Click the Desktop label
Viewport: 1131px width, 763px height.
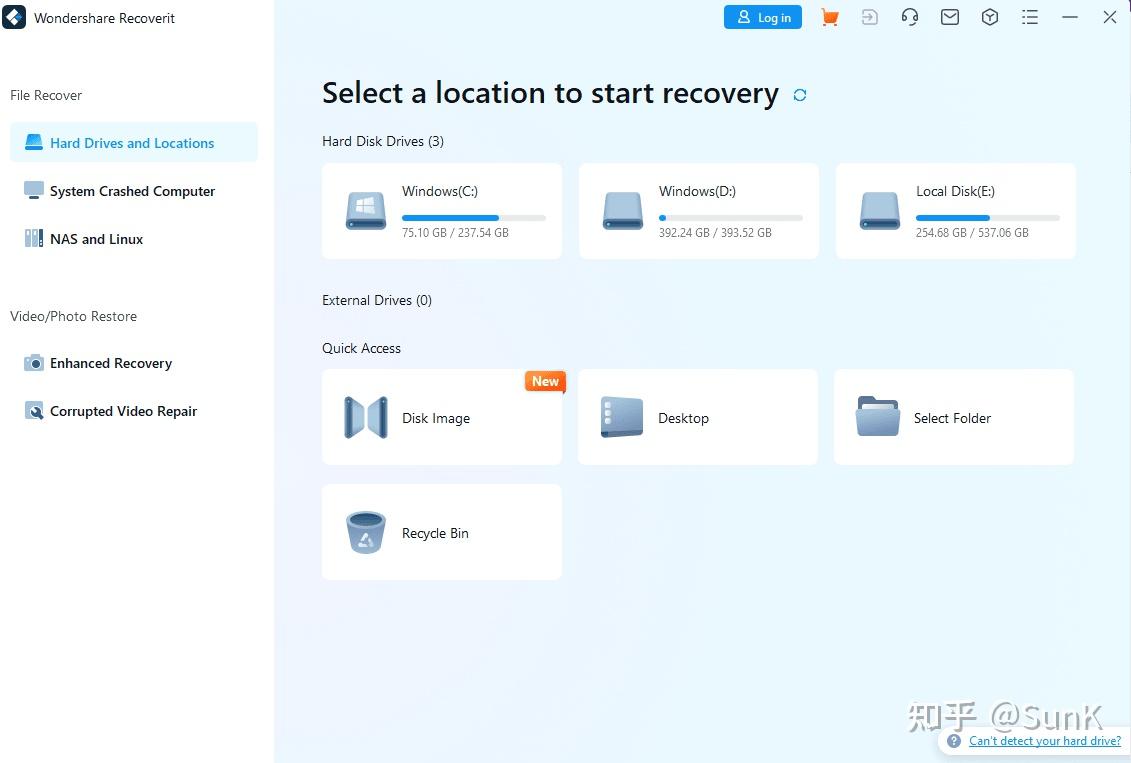(x=683, y=418)
